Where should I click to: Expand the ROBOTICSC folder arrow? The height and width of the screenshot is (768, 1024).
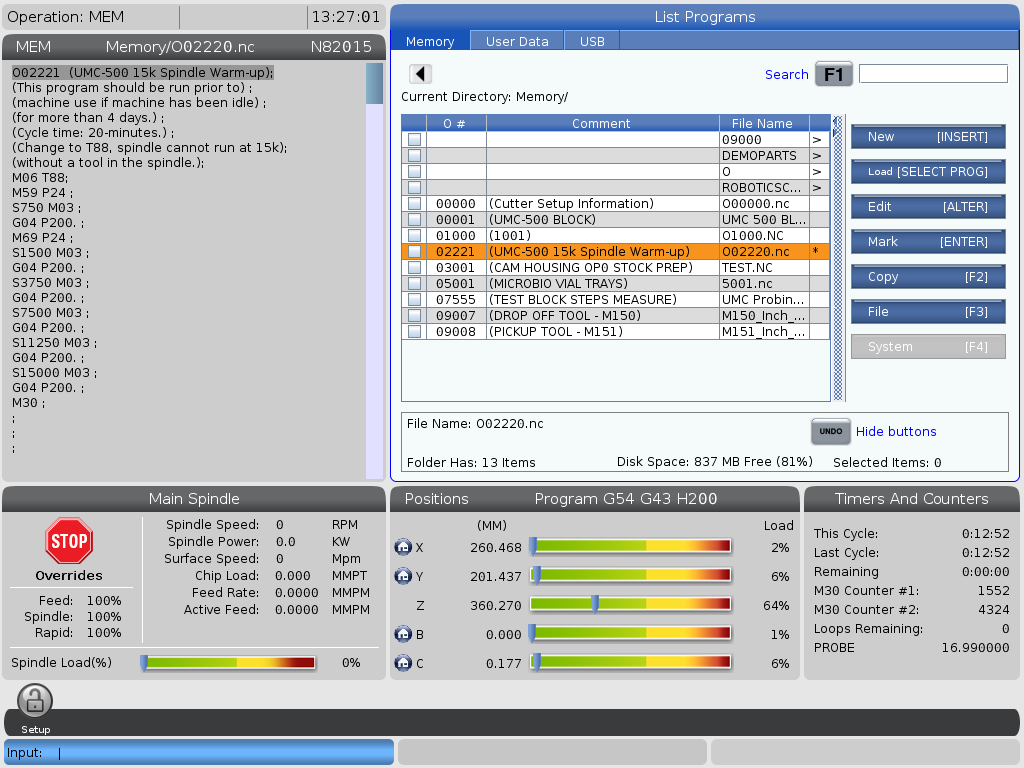816,187
